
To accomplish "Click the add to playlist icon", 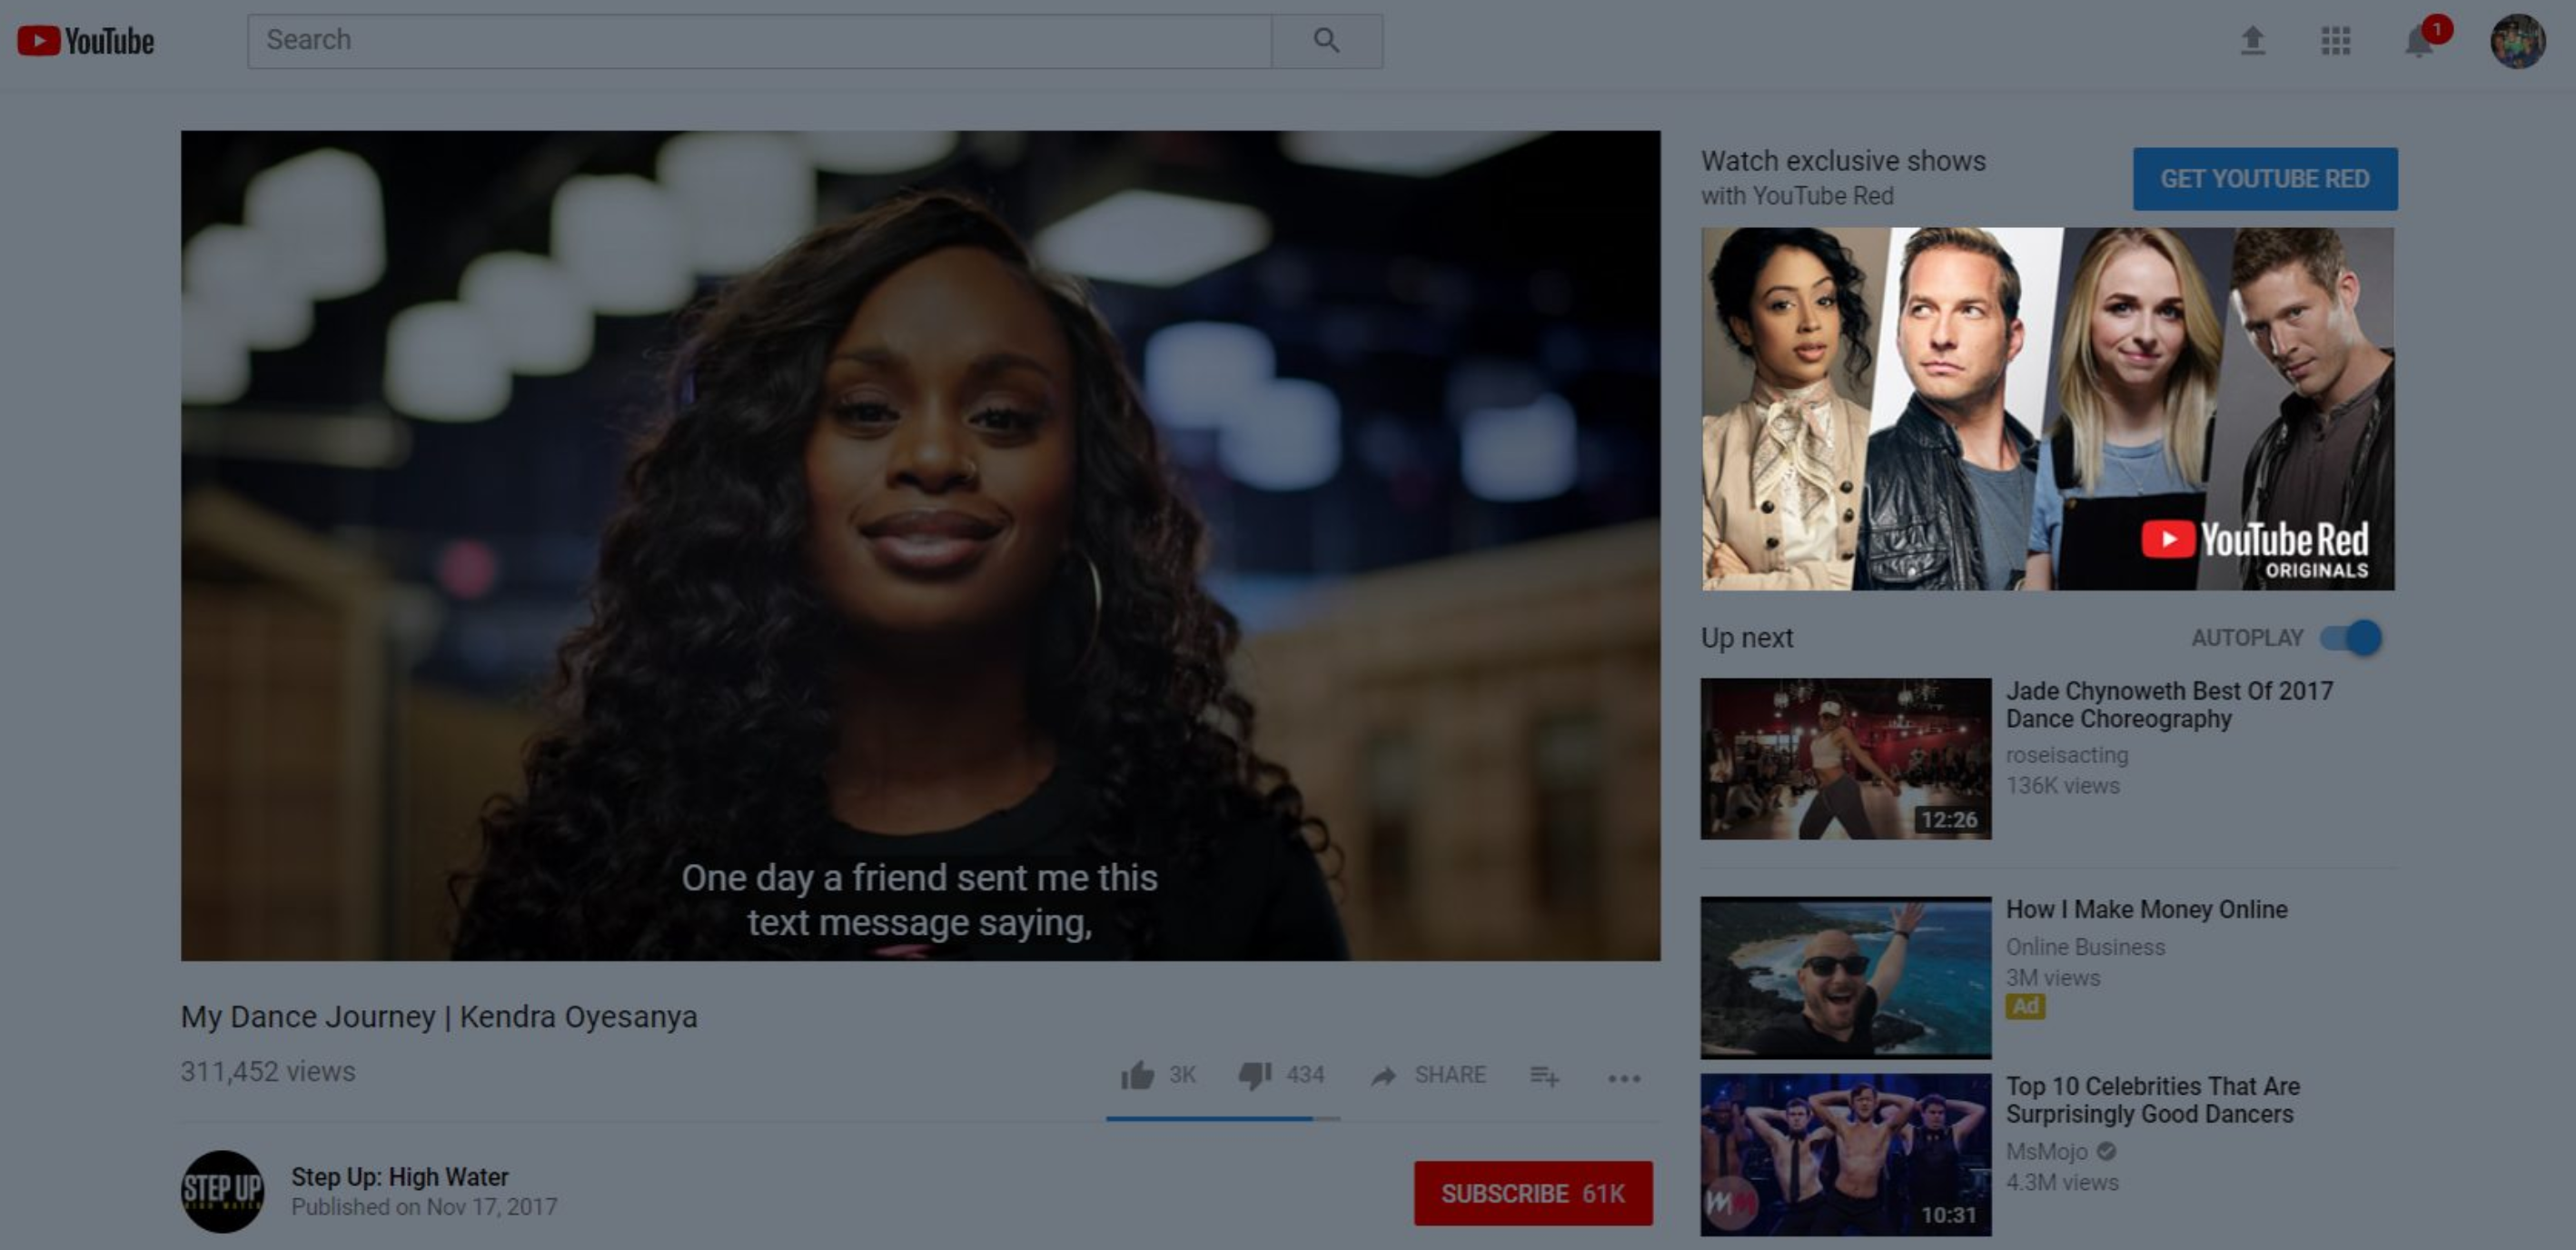I will [x=1545, y=1077].
